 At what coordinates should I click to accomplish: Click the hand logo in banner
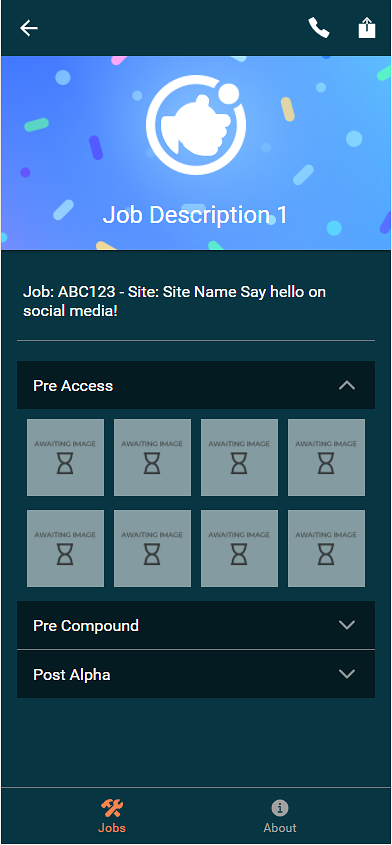tap(196, 125)
